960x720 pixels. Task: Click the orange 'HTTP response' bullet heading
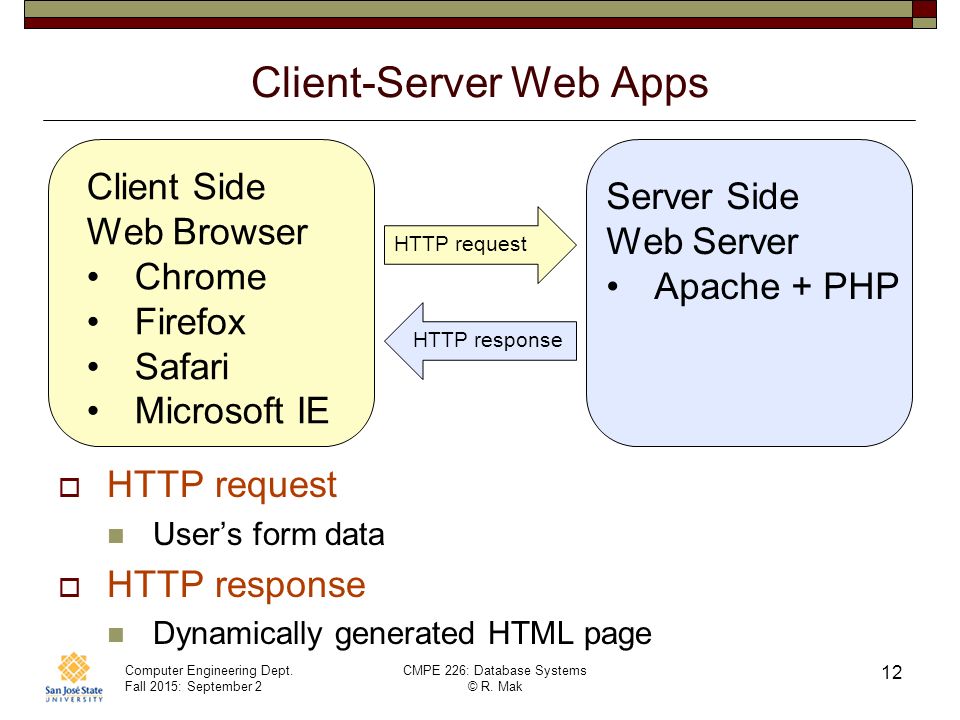[236, 585]
